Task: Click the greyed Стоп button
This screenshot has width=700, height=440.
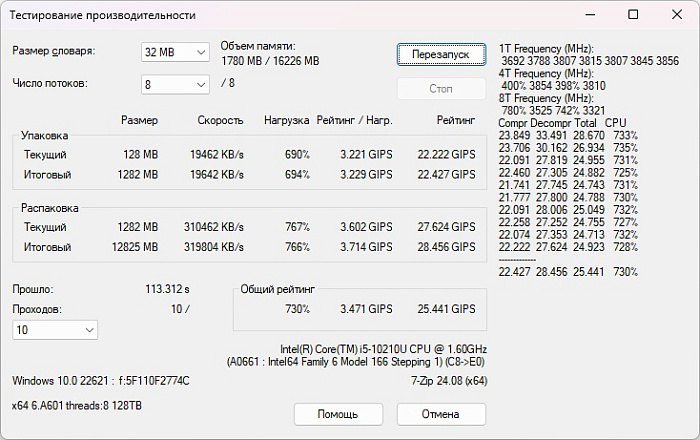Action: pos(441,88)
